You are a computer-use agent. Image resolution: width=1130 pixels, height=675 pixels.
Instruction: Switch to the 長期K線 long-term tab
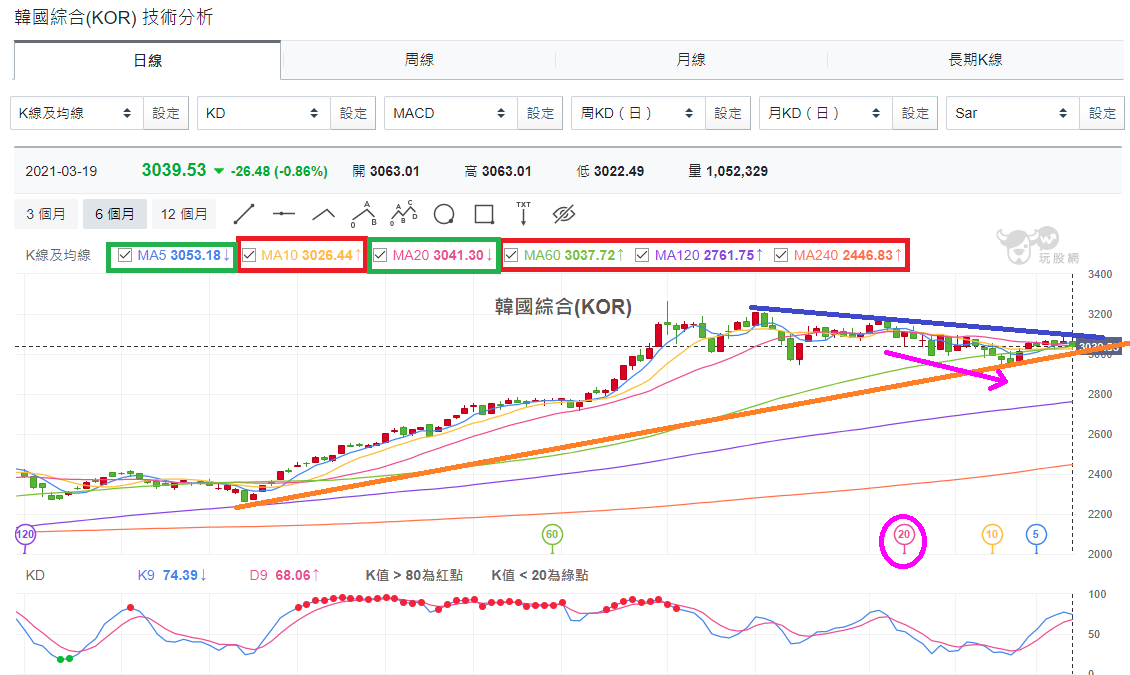pyautogui.click(x=976, y=60)
